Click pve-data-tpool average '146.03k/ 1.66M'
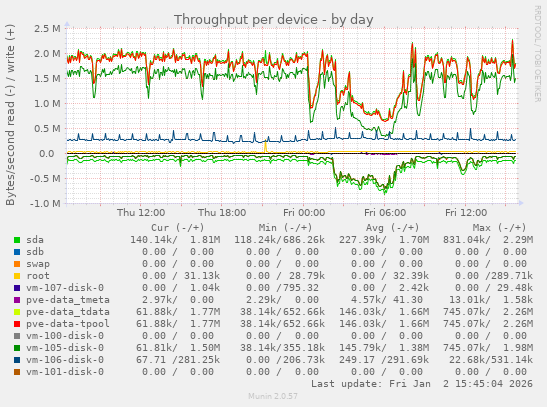Screen dimensions: 547x407 pos(384,324)
